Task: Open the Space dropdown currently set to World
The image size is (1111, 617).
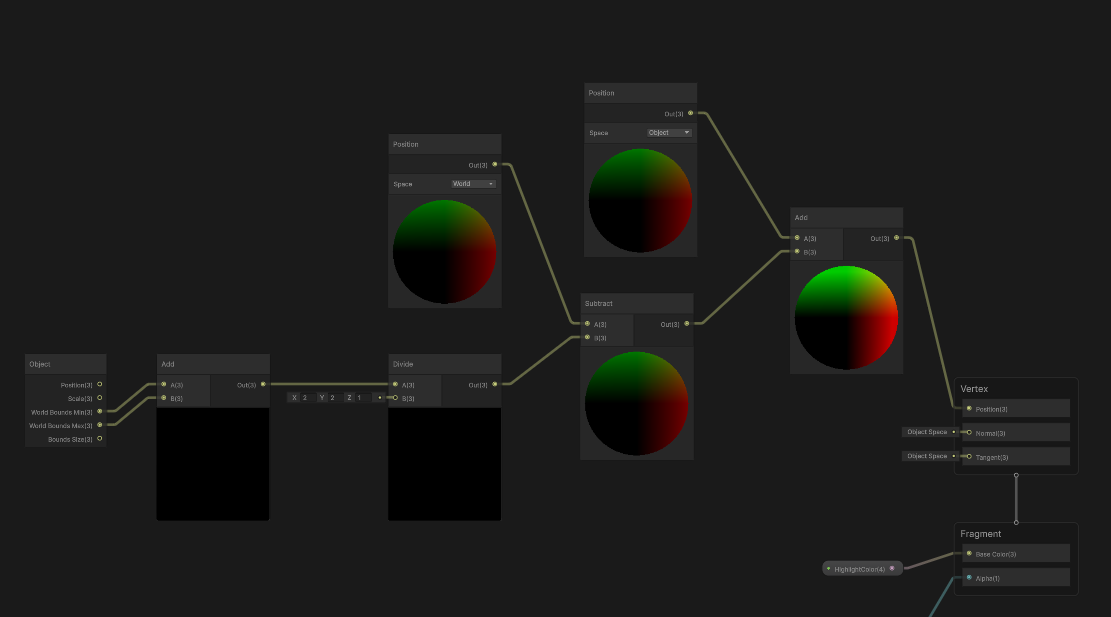Action: (473, 183)
